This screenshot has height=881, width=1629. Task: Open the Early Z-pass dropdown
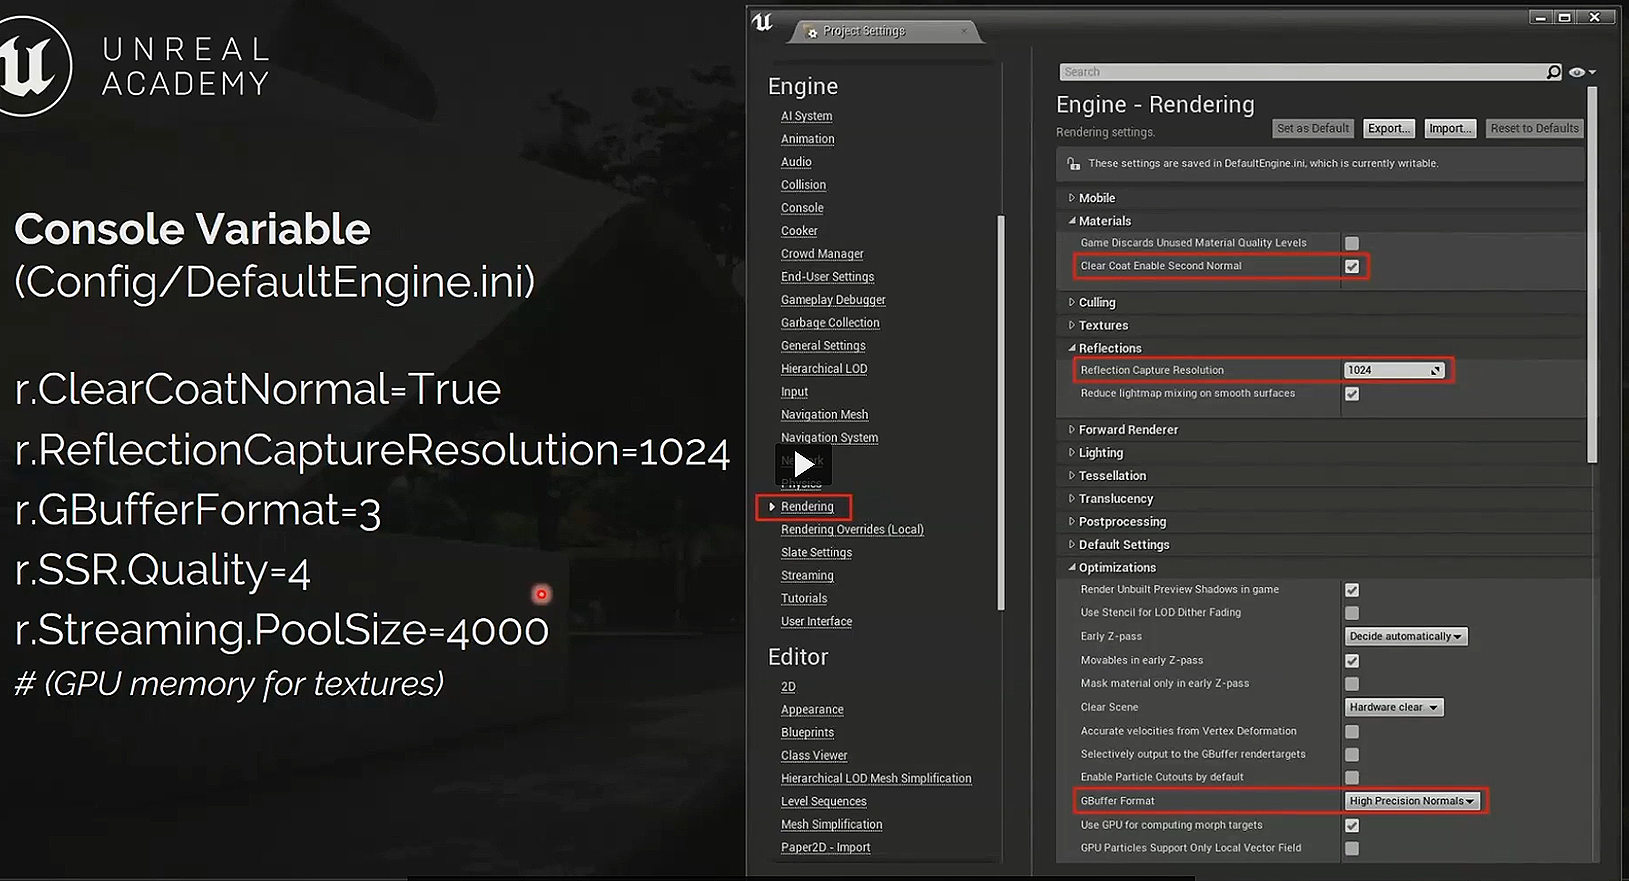(x=1406, y=636)
